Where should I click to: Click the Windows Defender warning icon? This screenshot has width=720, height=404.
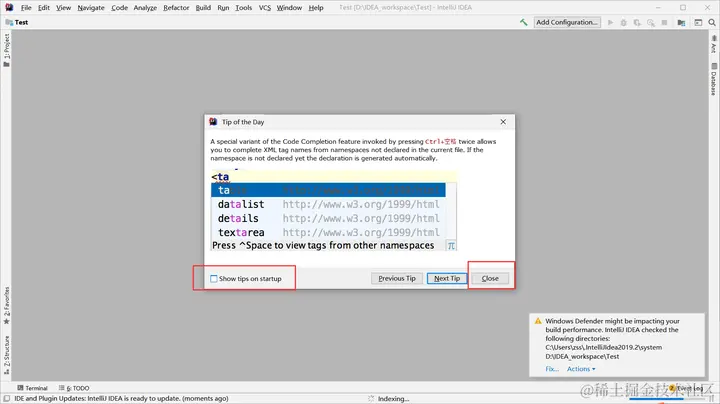pyautogui.click(x=538, y=321)
